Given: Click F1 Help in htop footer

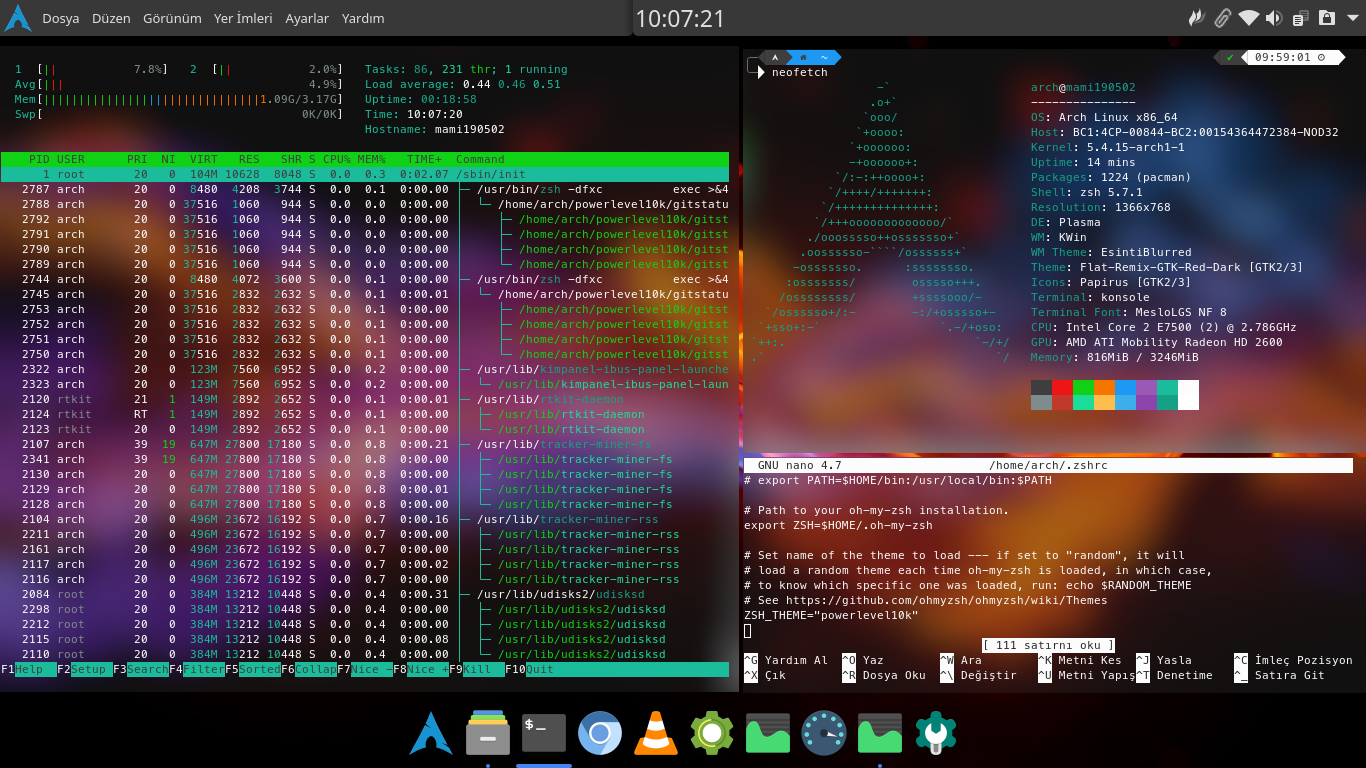Looking at the screenshot, I should 28,669.
